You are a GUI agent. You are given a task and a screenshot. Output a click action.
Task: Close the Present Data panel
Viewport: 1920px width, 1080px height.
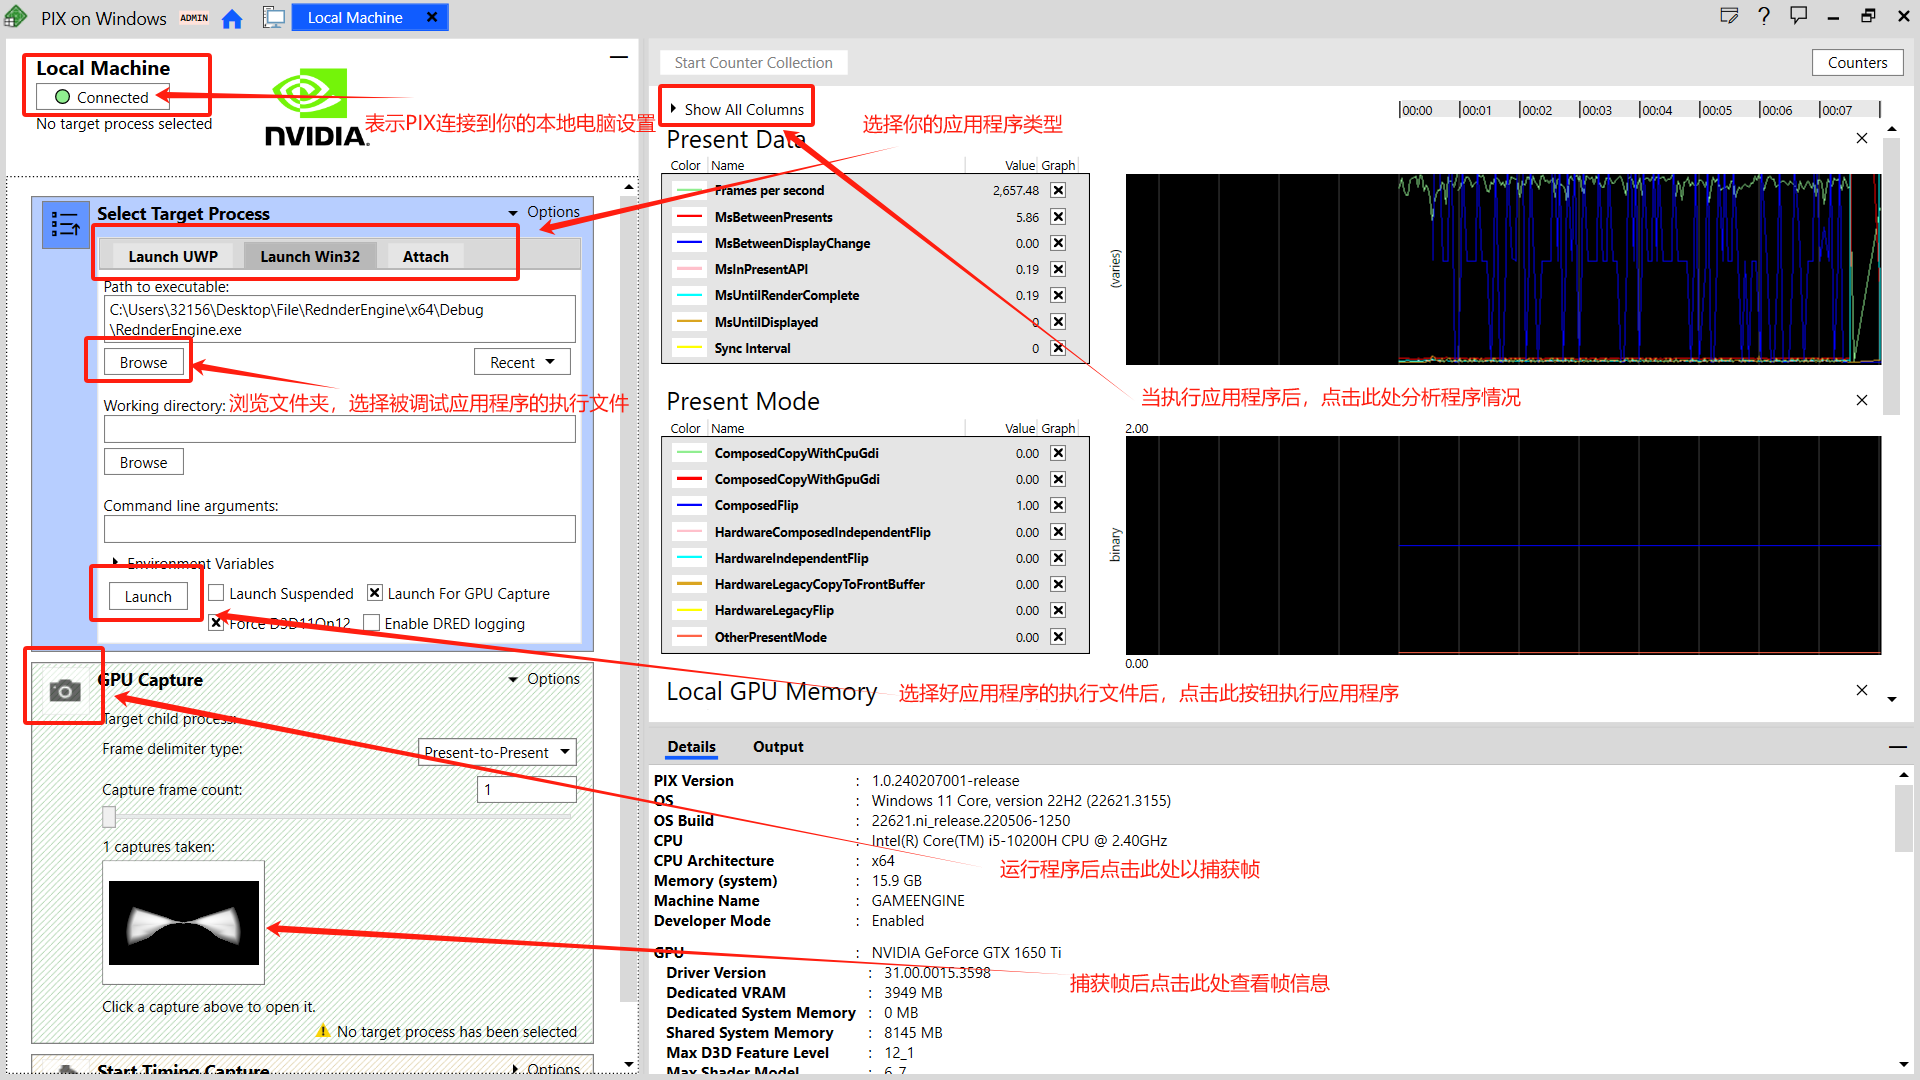tap(1861, 138)
